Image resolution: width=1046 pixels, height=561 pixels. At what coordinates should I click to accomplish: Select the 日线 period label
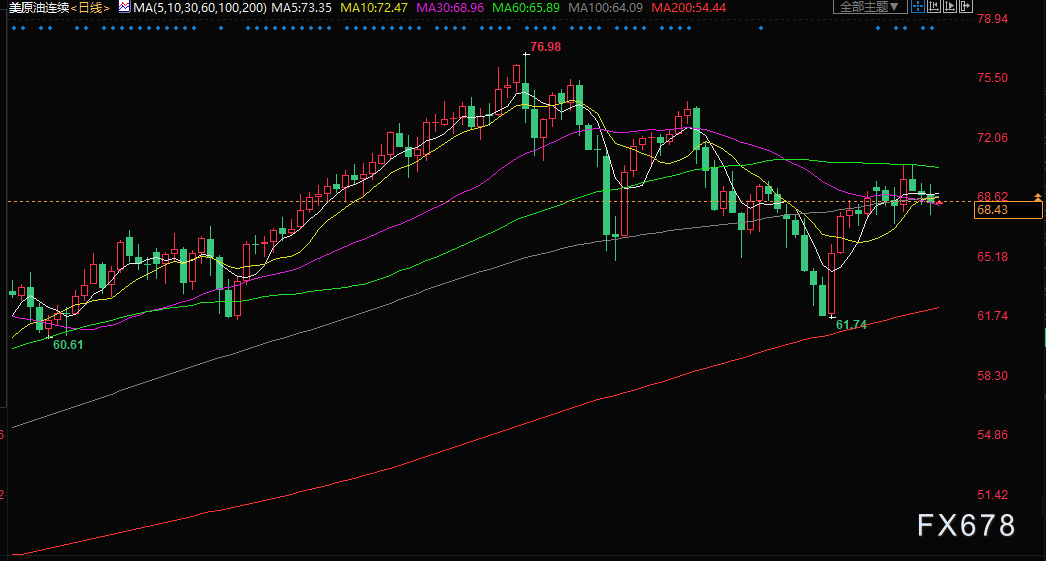tap(91, 7)
